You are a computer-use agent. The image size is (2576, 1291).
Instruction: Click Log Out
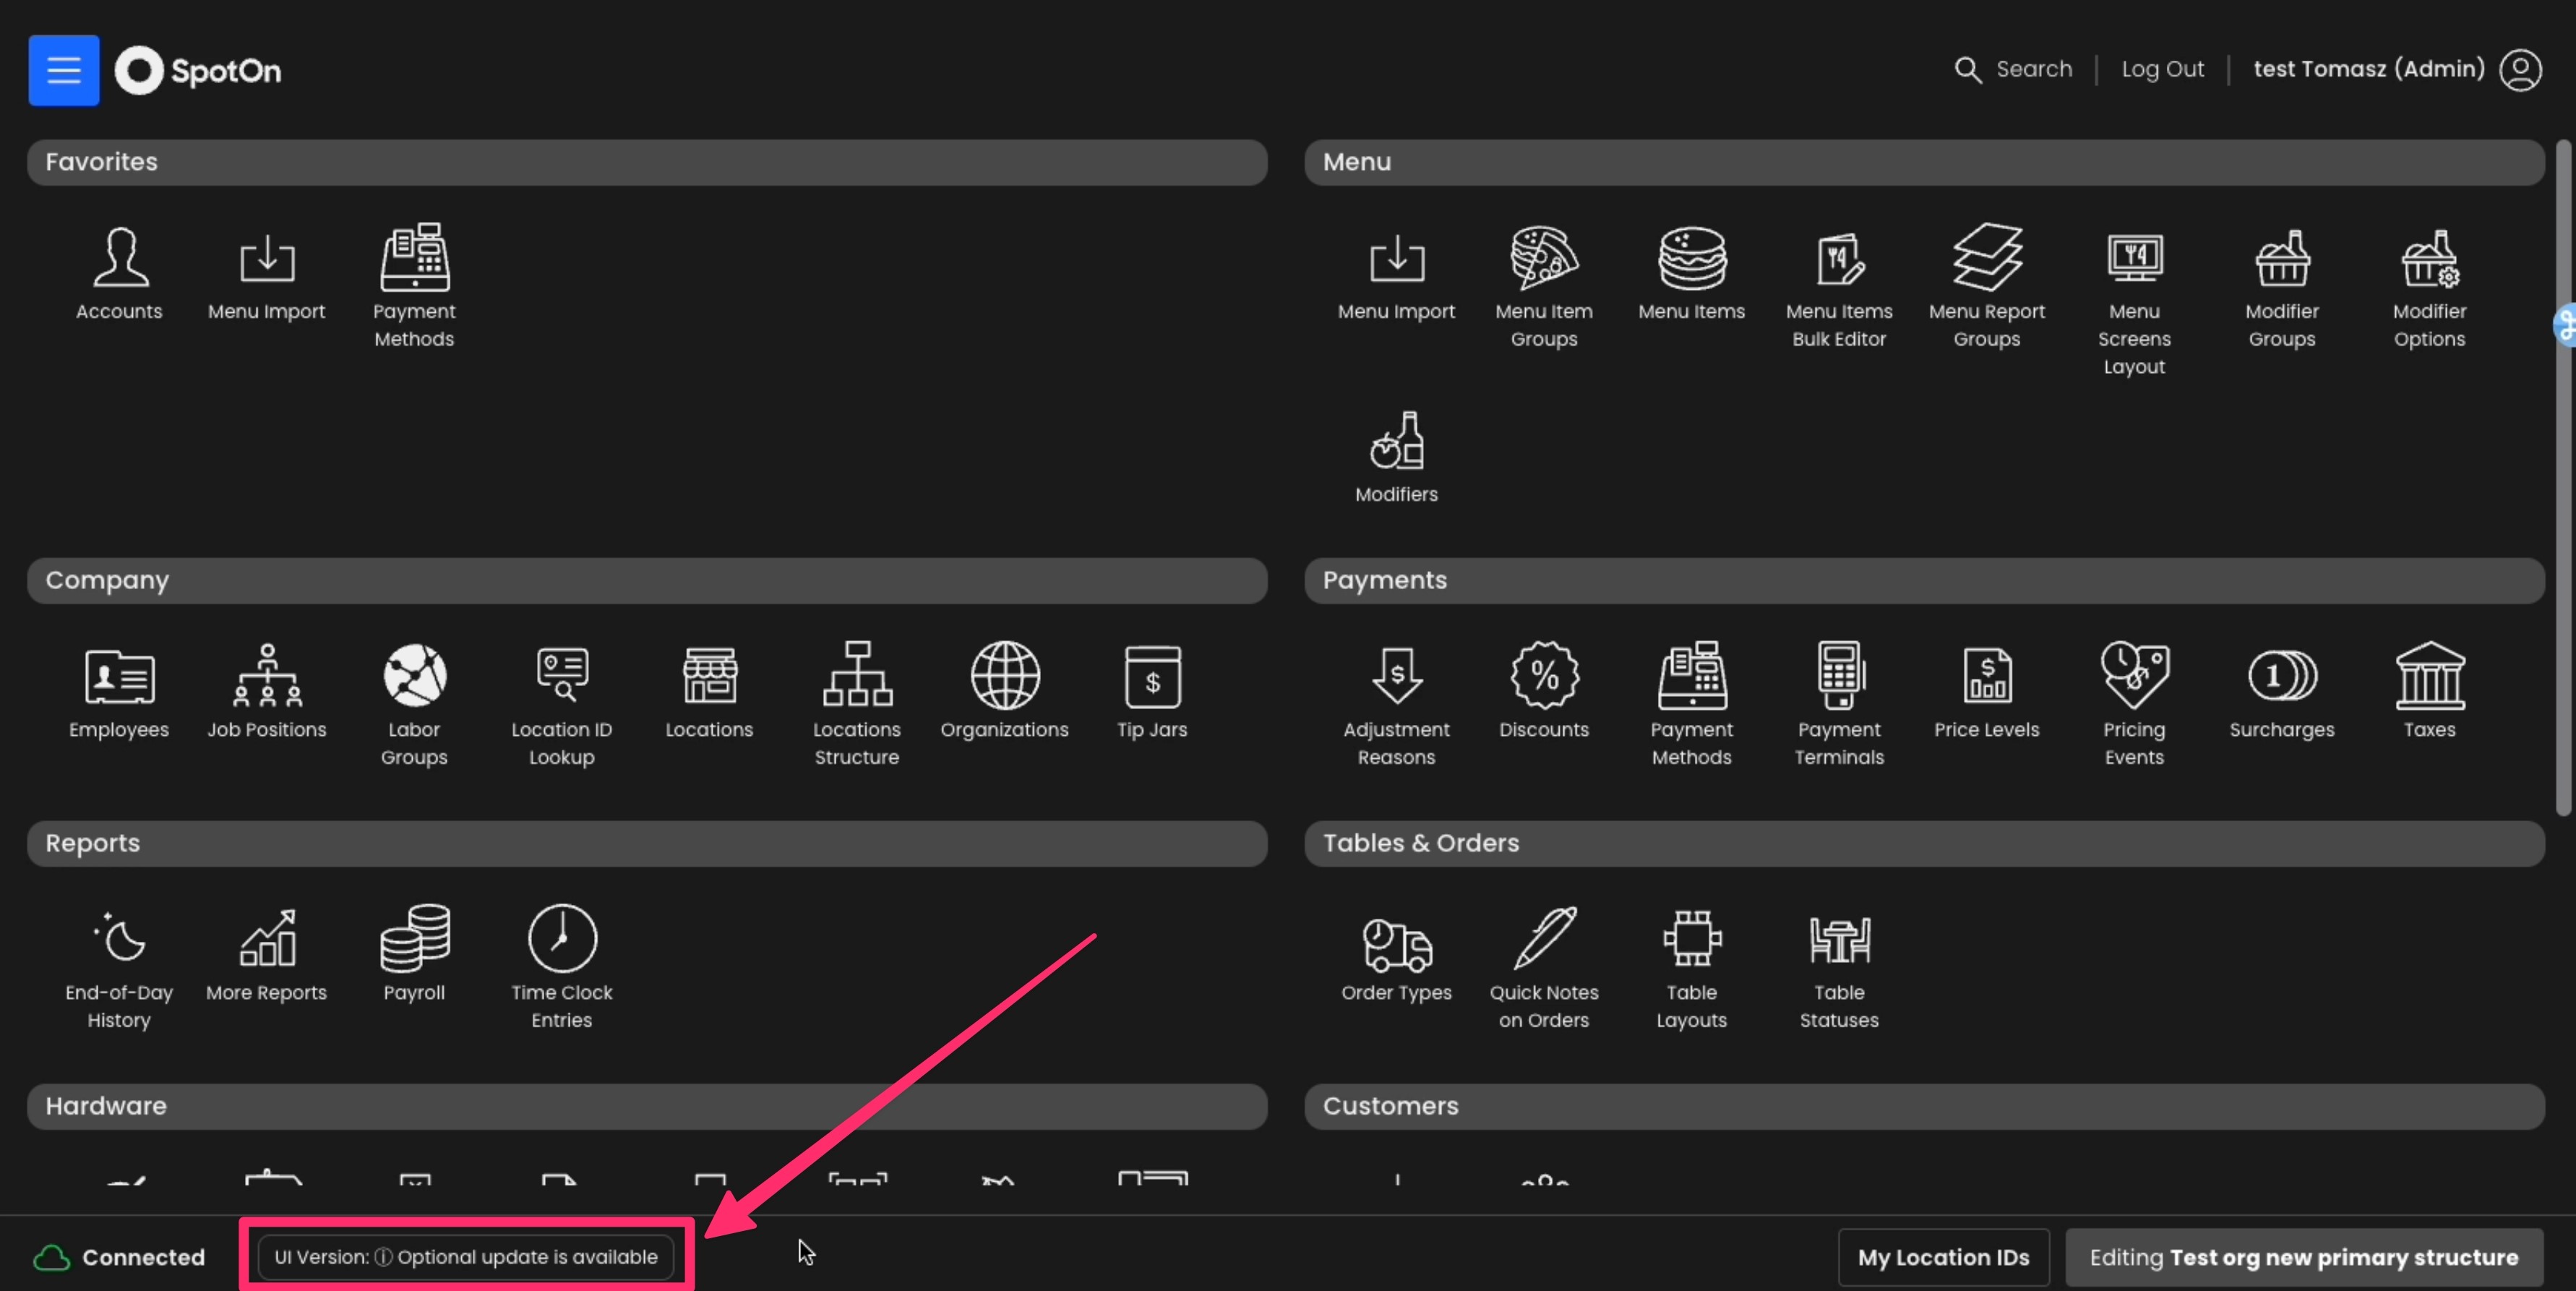coord(2162,69)
